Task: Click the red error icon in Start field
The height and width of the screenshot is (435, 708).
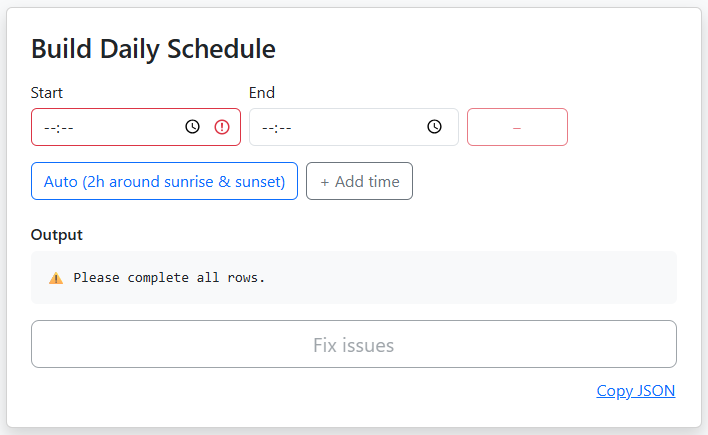Action: pos(222,127)
